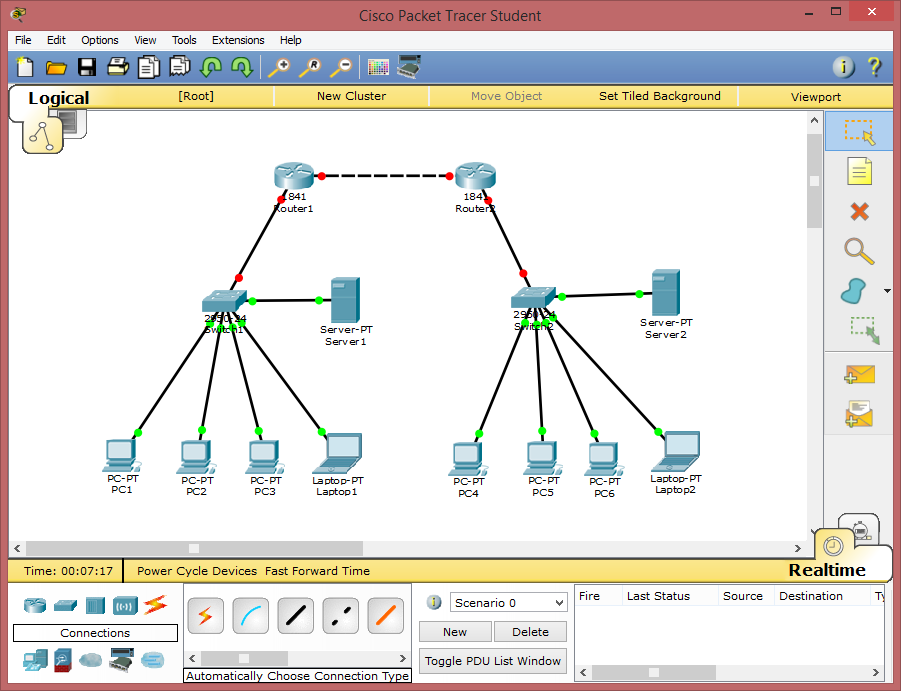Click the Viewport button
The height and width of the screenshot is (691, 901).
[815, 96]
